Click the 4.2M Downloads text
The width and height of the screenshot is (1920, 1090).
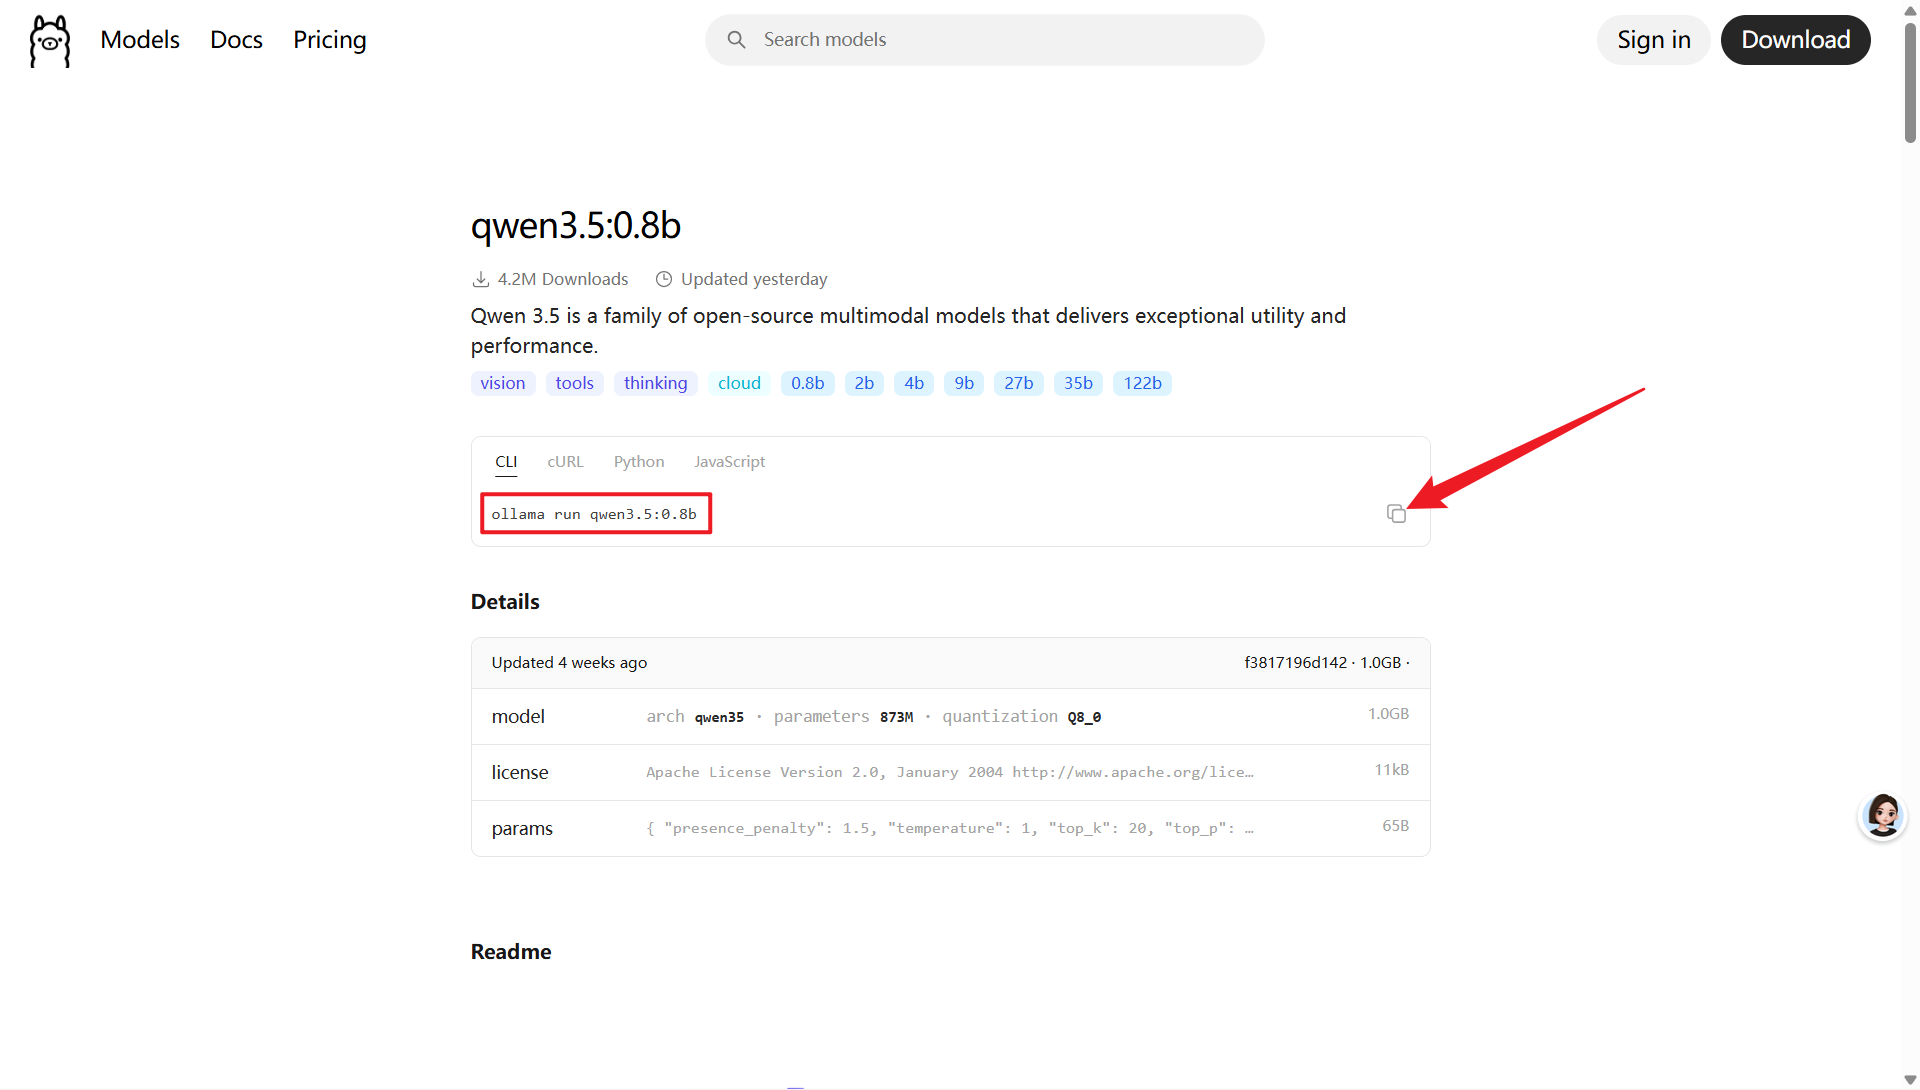click(563, 280)
